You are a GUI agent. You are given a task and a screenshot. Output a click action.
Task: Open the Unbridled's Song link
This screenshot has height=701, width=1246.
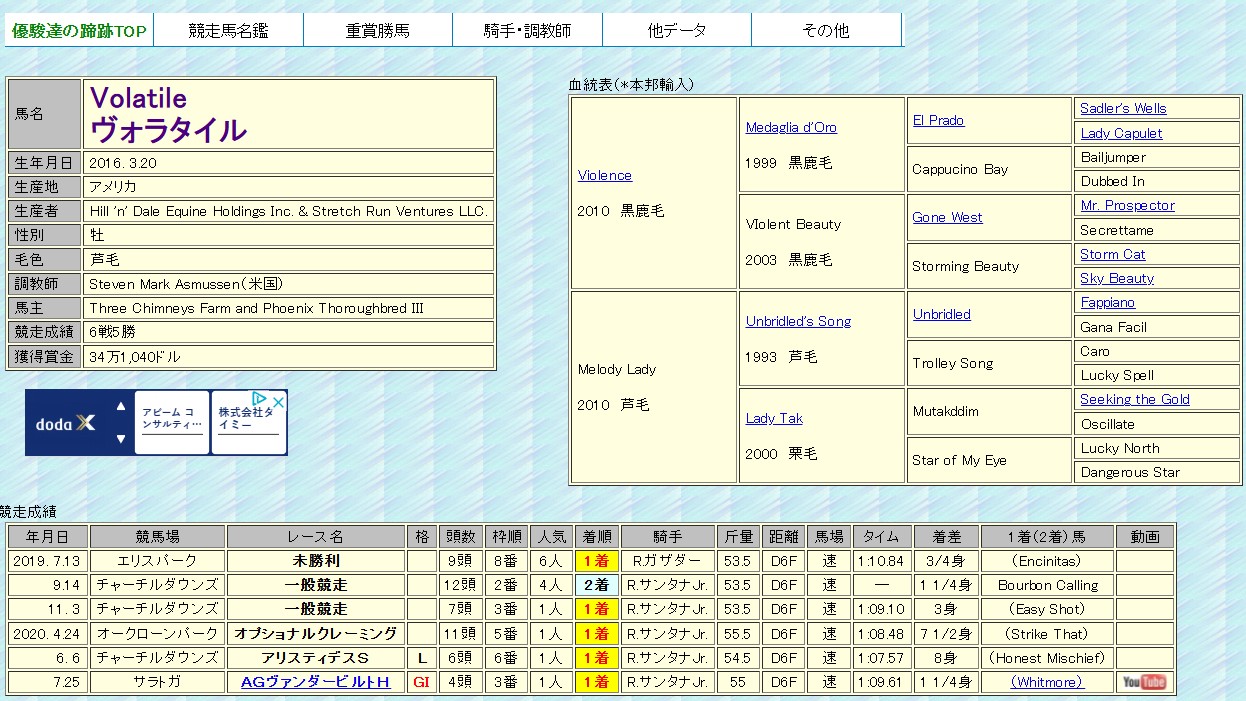(x=798, y=321)
